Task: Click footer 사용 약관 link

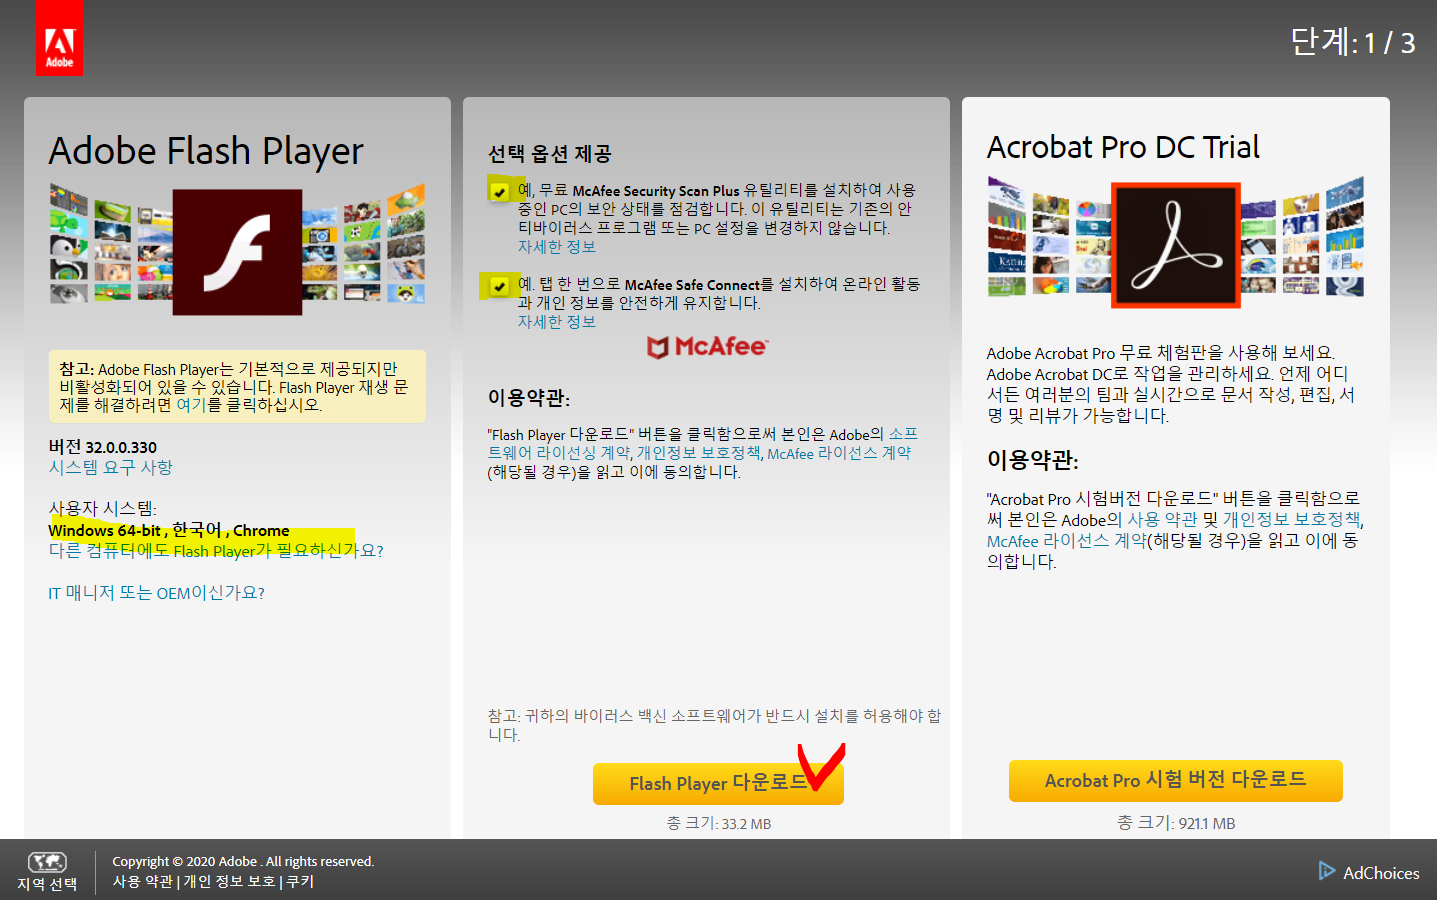Action: 142,881
